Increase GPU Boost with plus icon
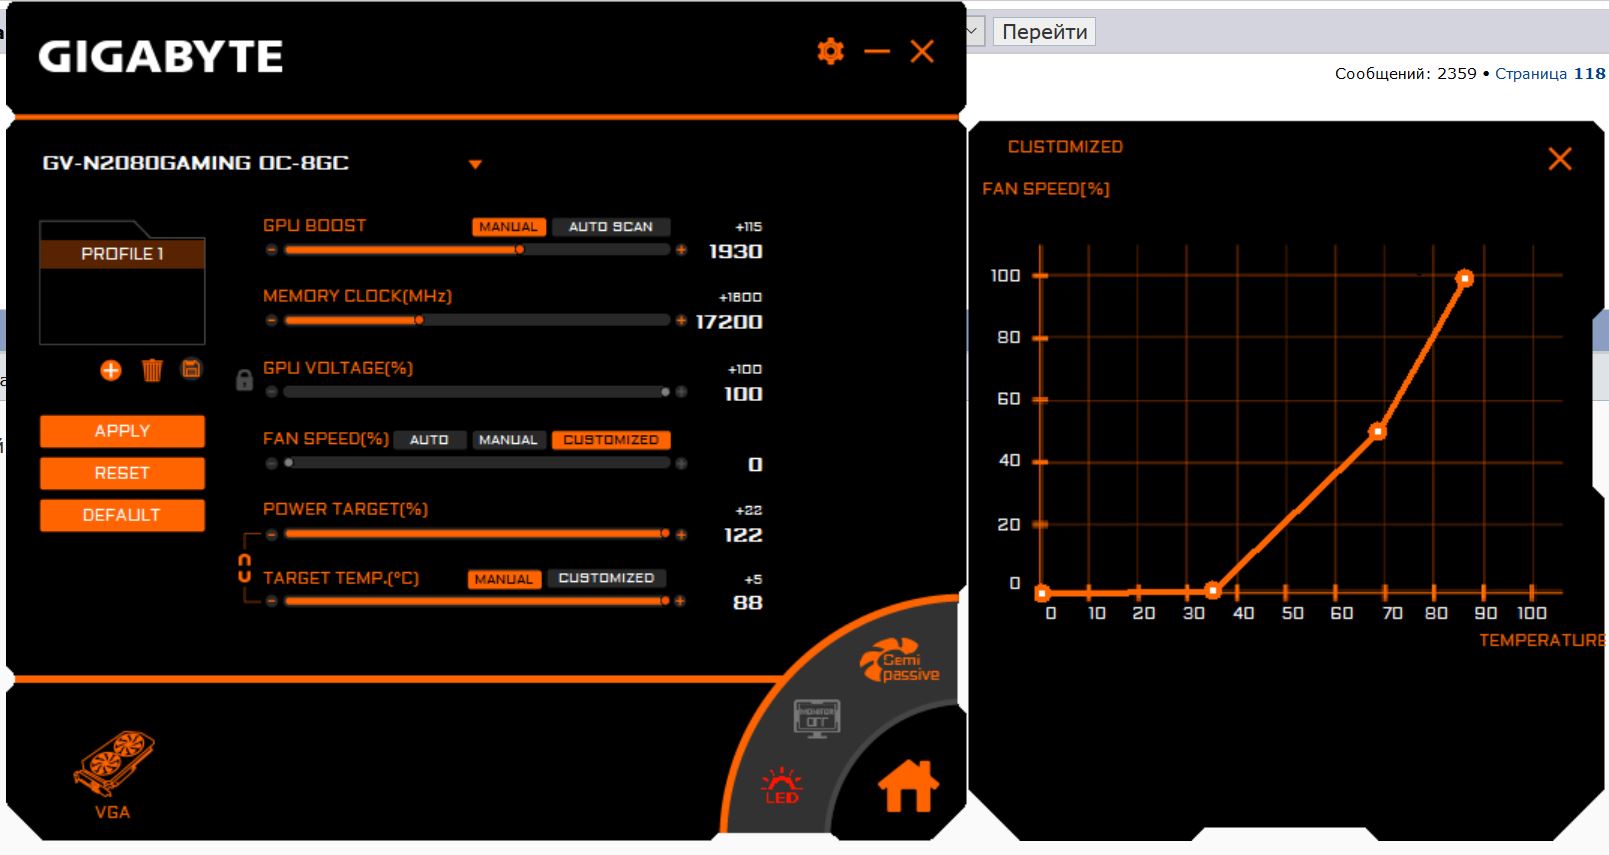 681,250
